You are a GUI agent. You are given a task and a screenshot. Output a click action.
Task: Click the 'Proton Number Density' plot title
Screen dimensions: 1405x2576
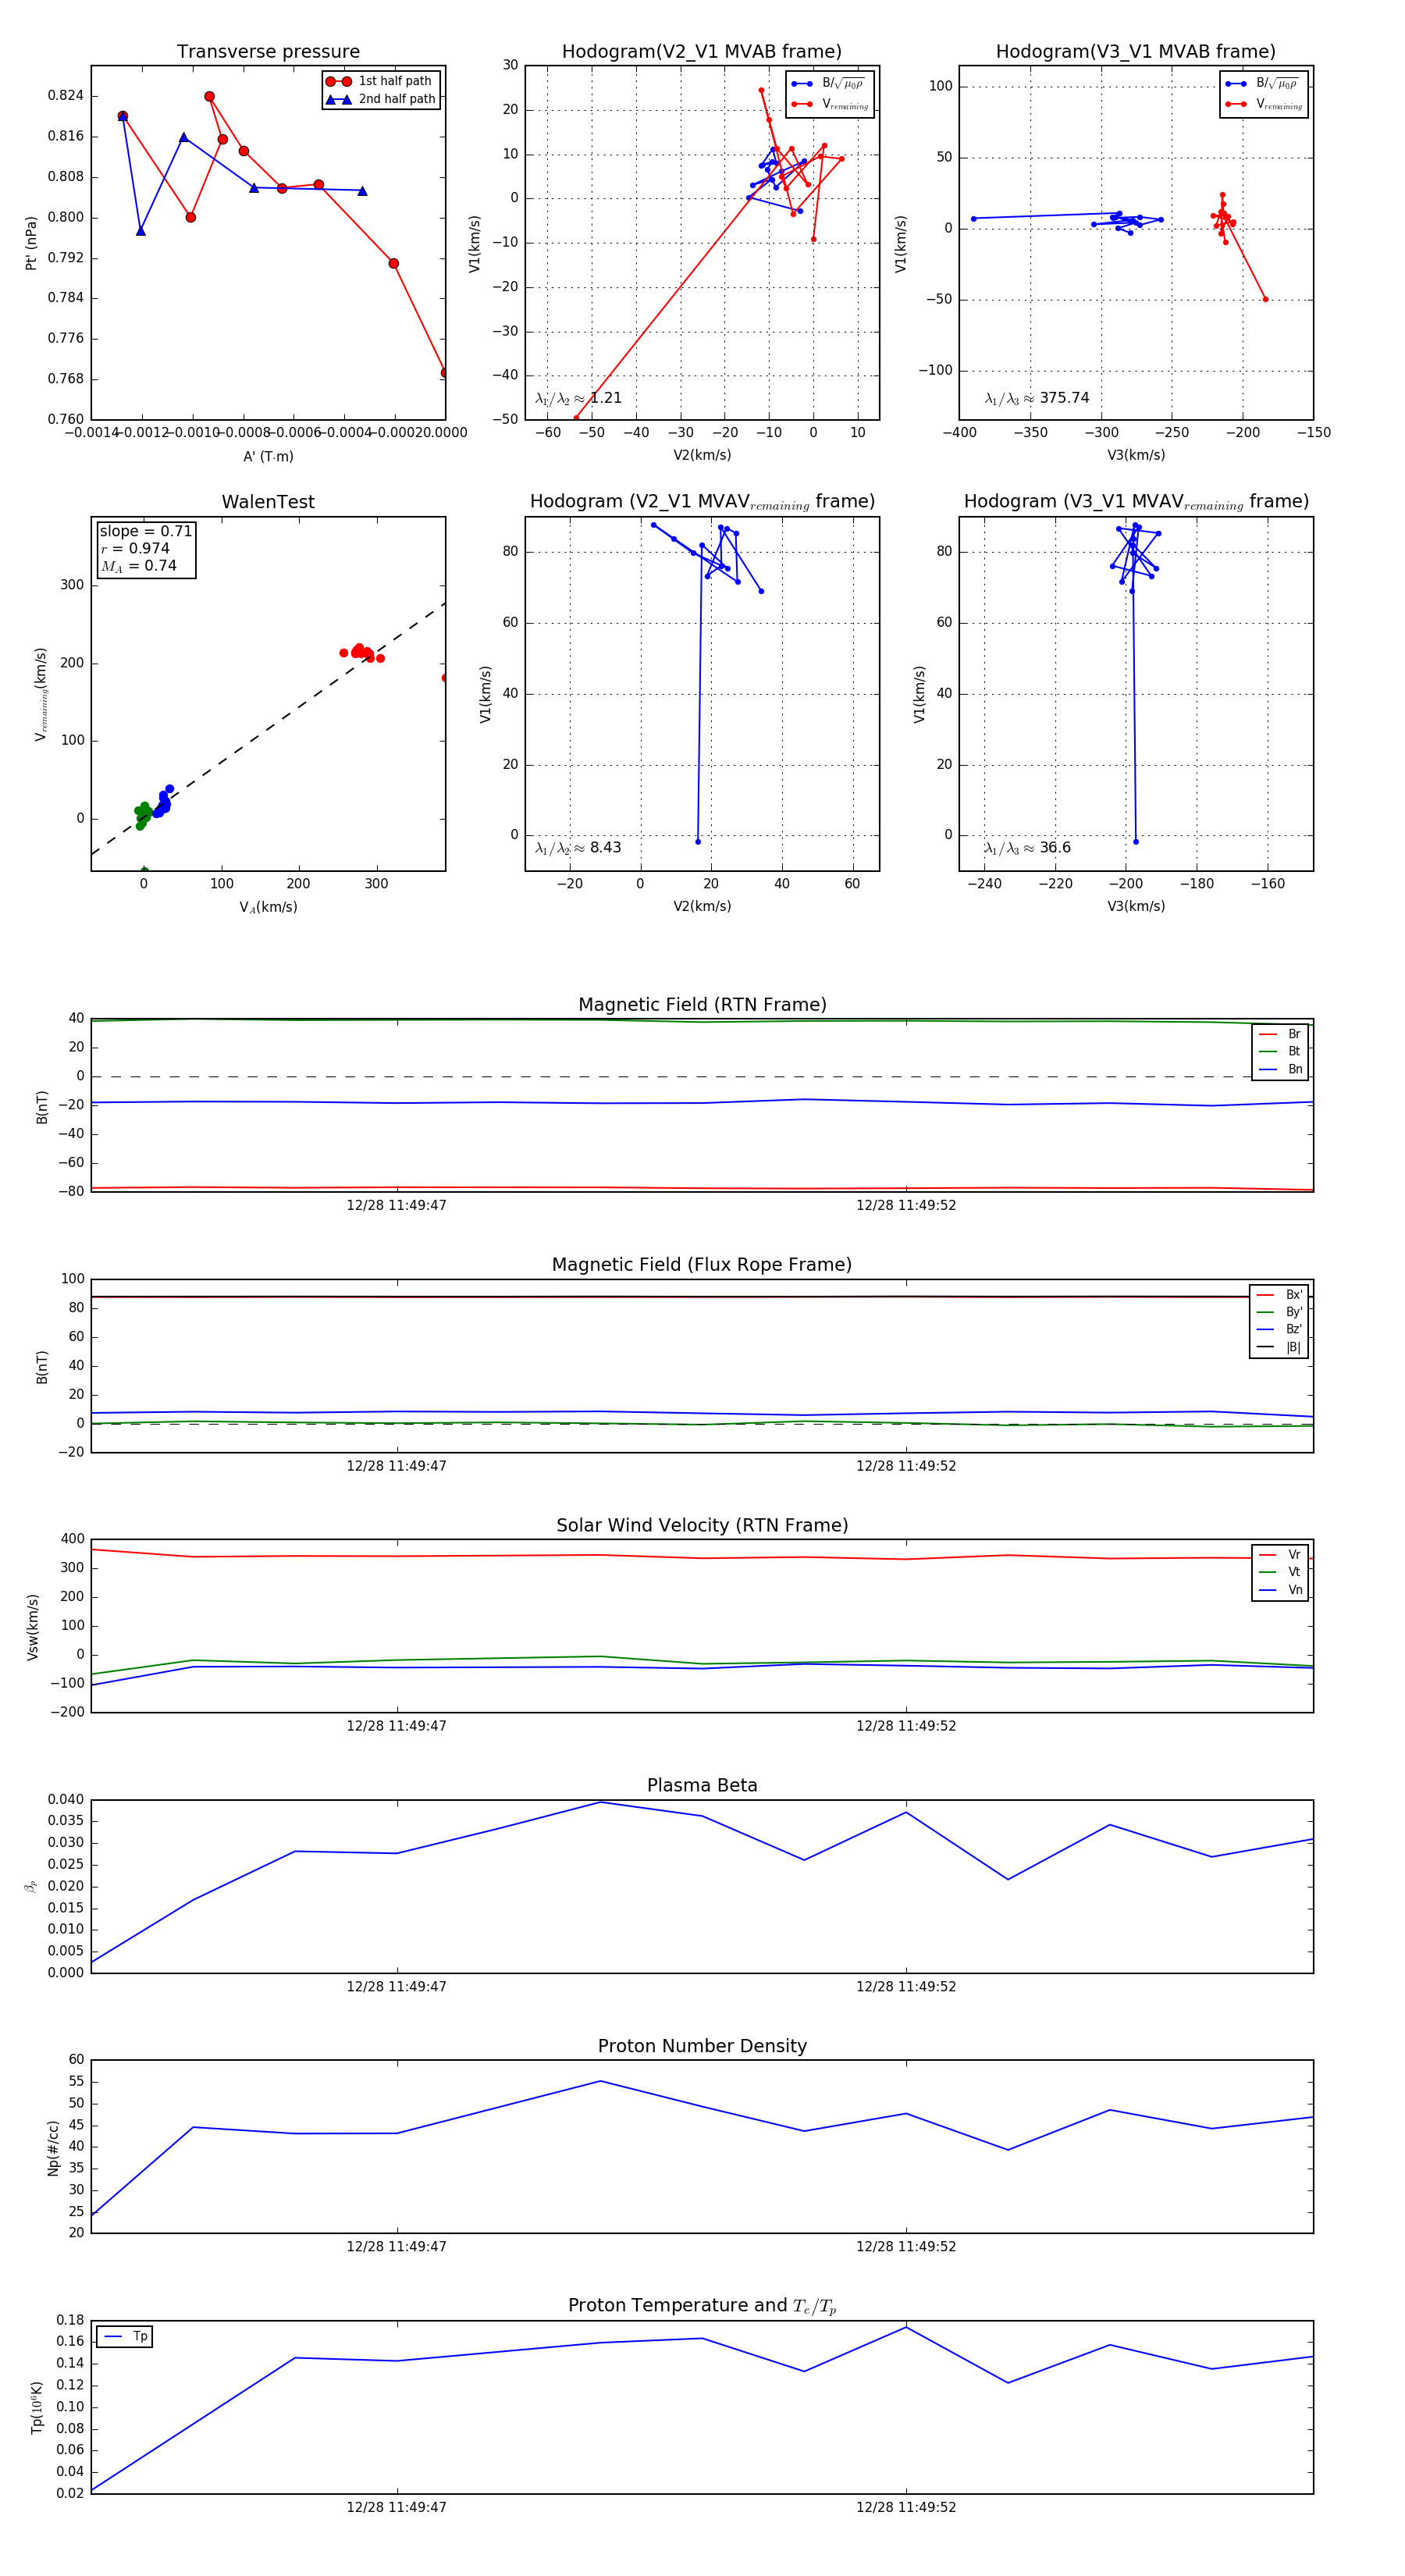[702, 2046]
